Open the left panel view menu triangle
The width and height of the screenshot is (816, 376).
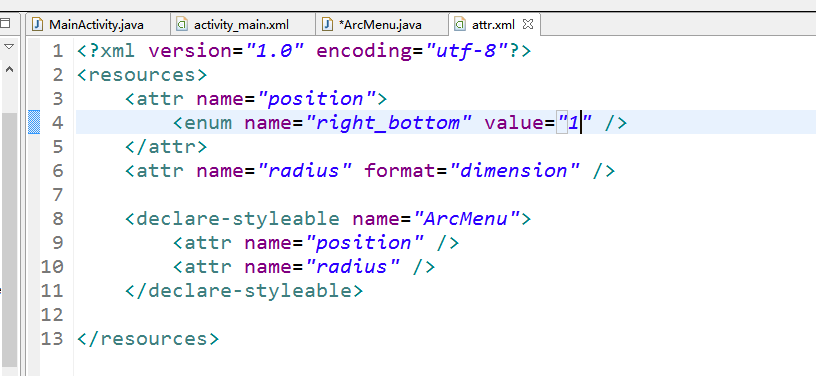tap(8, 47)
